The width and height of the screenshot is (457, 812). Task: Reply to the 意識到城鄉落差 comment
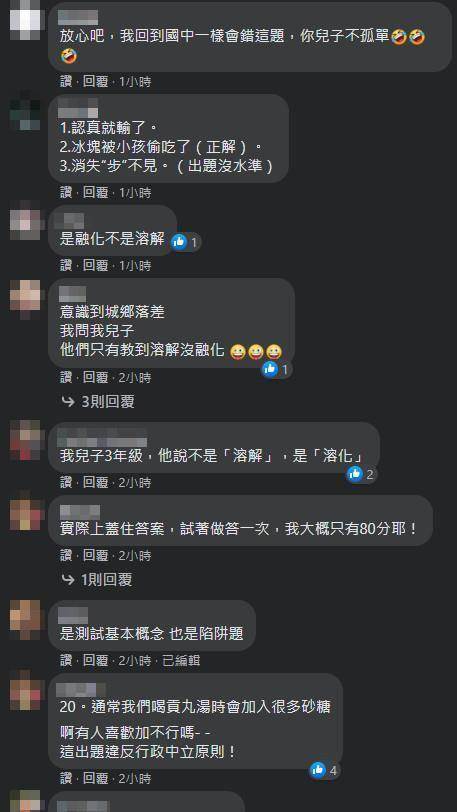click(96, 378)
